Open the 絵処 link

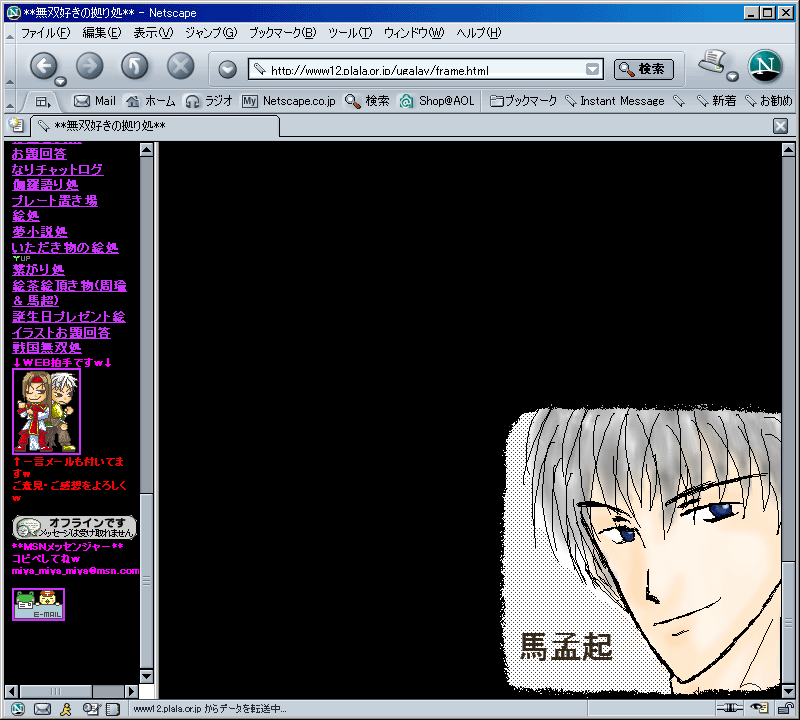(26, 216)
